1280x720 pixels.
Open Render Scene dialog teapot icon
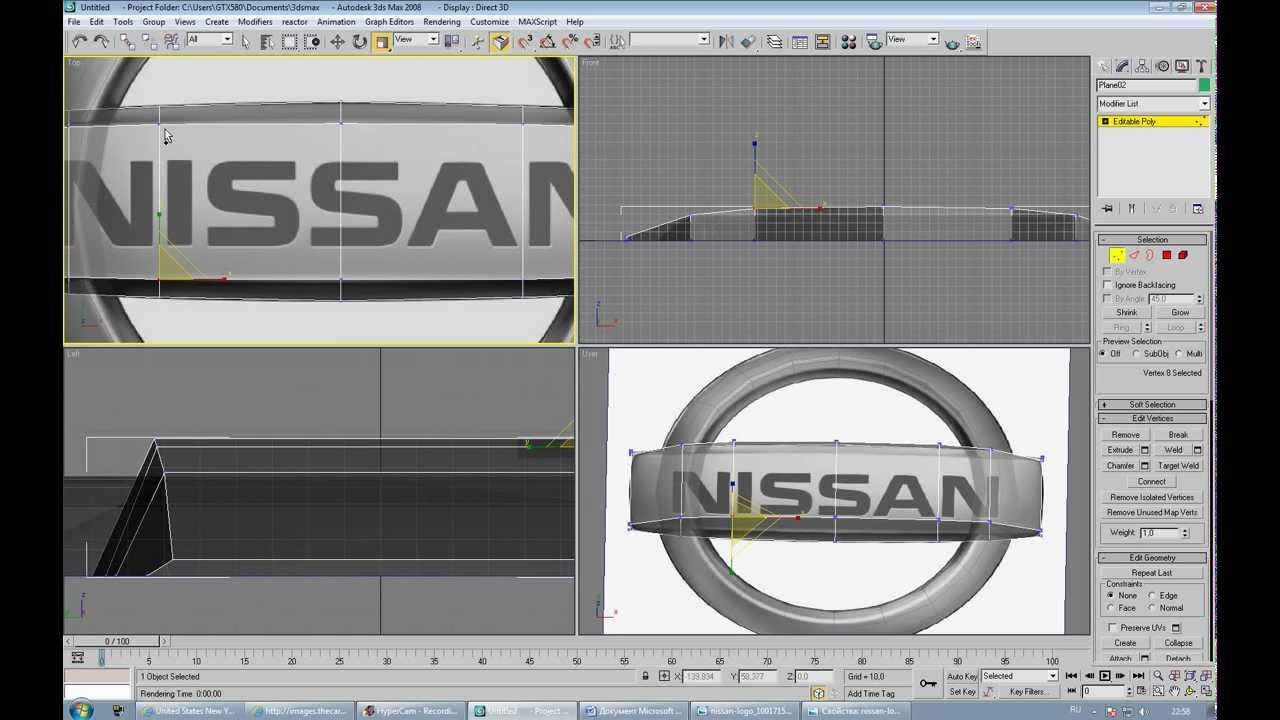coord(875,41)
